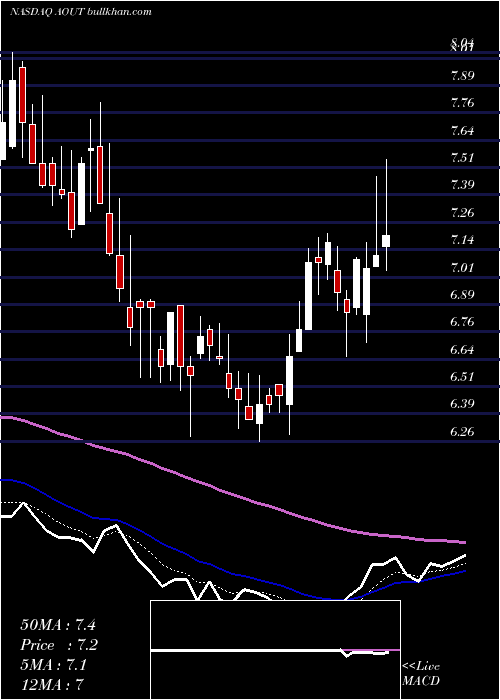Click the 50MA : 7.4 legend entry

[58, 625]
